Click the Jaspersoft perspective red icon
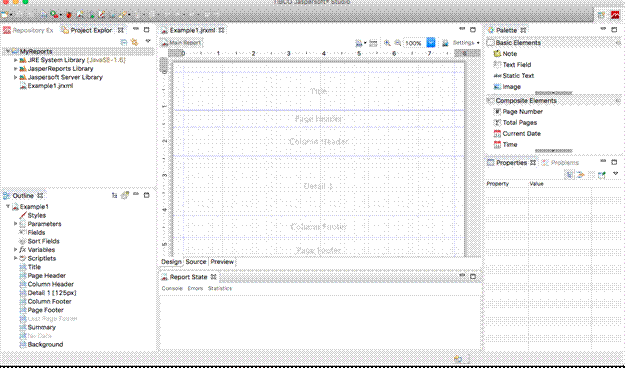Viewport: 631px width, 372px height. [x=615, y=15]
